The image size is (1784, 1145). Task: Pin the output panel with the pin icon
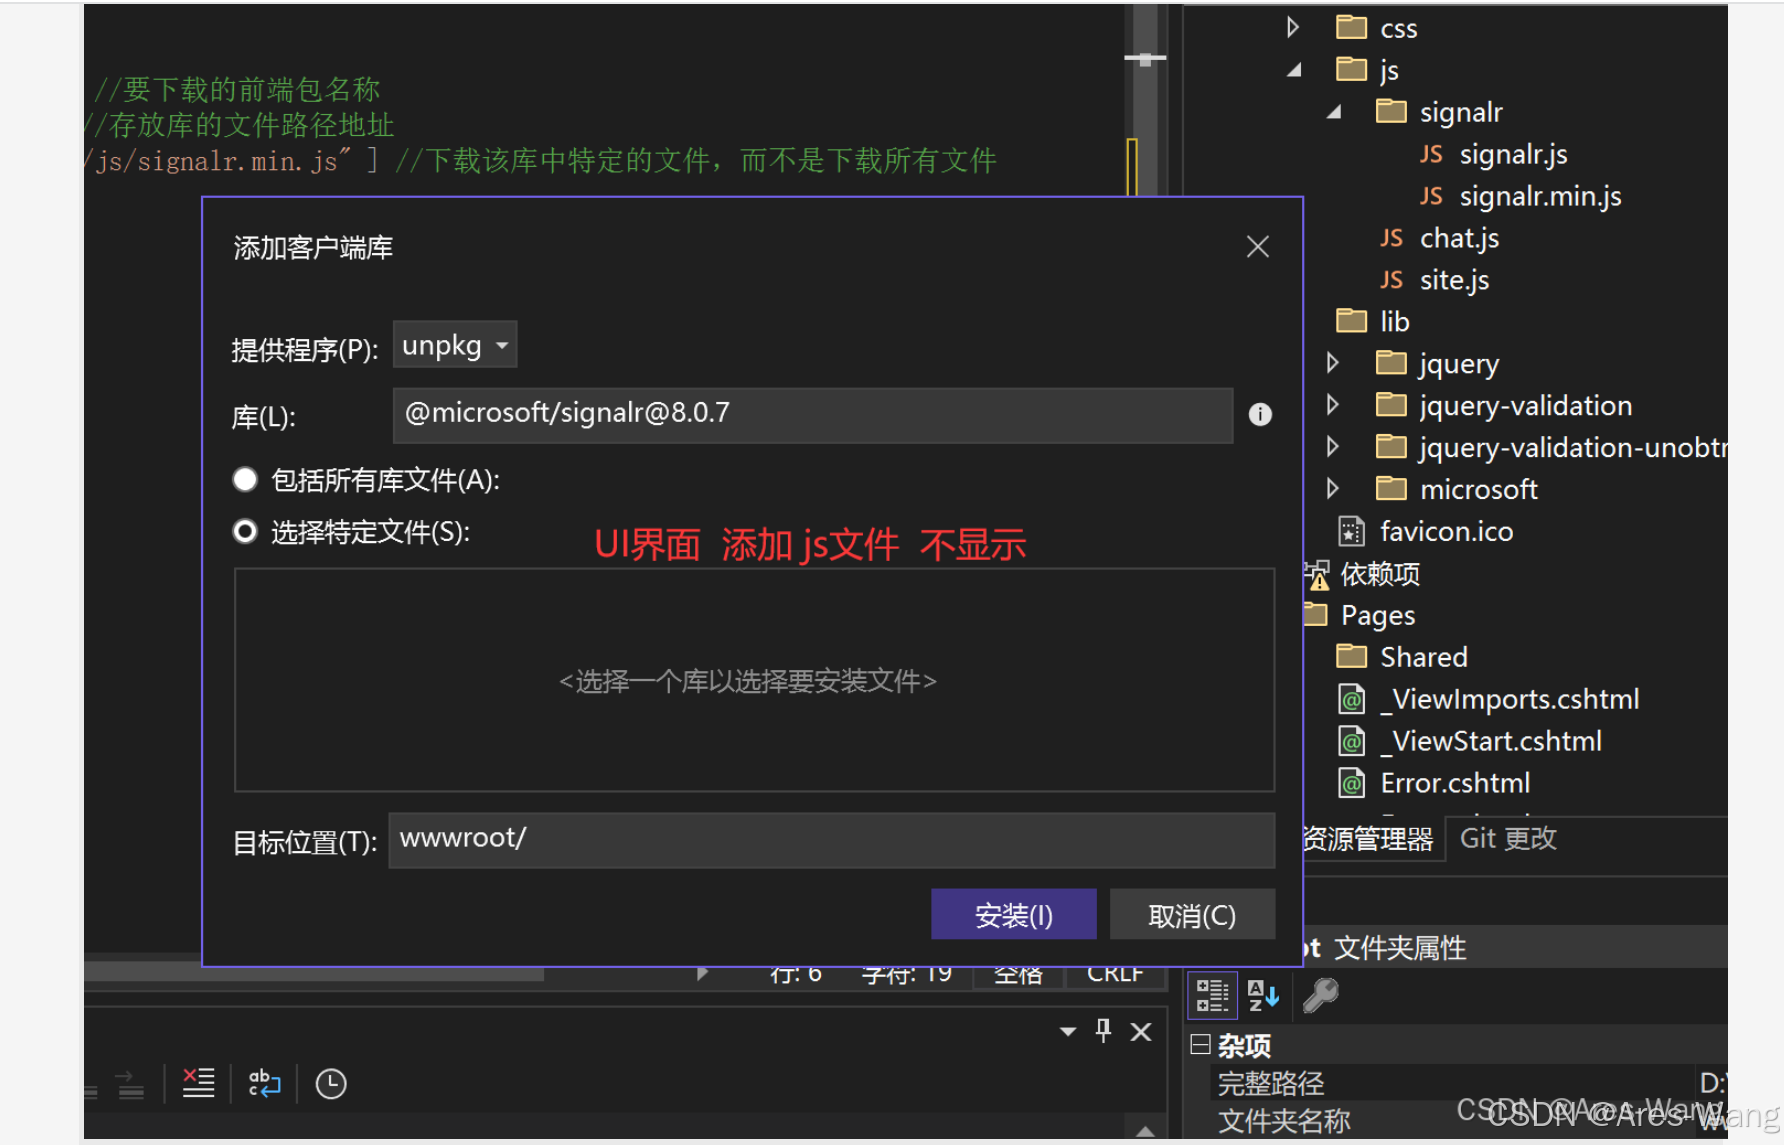[x=1103, y=1031]
